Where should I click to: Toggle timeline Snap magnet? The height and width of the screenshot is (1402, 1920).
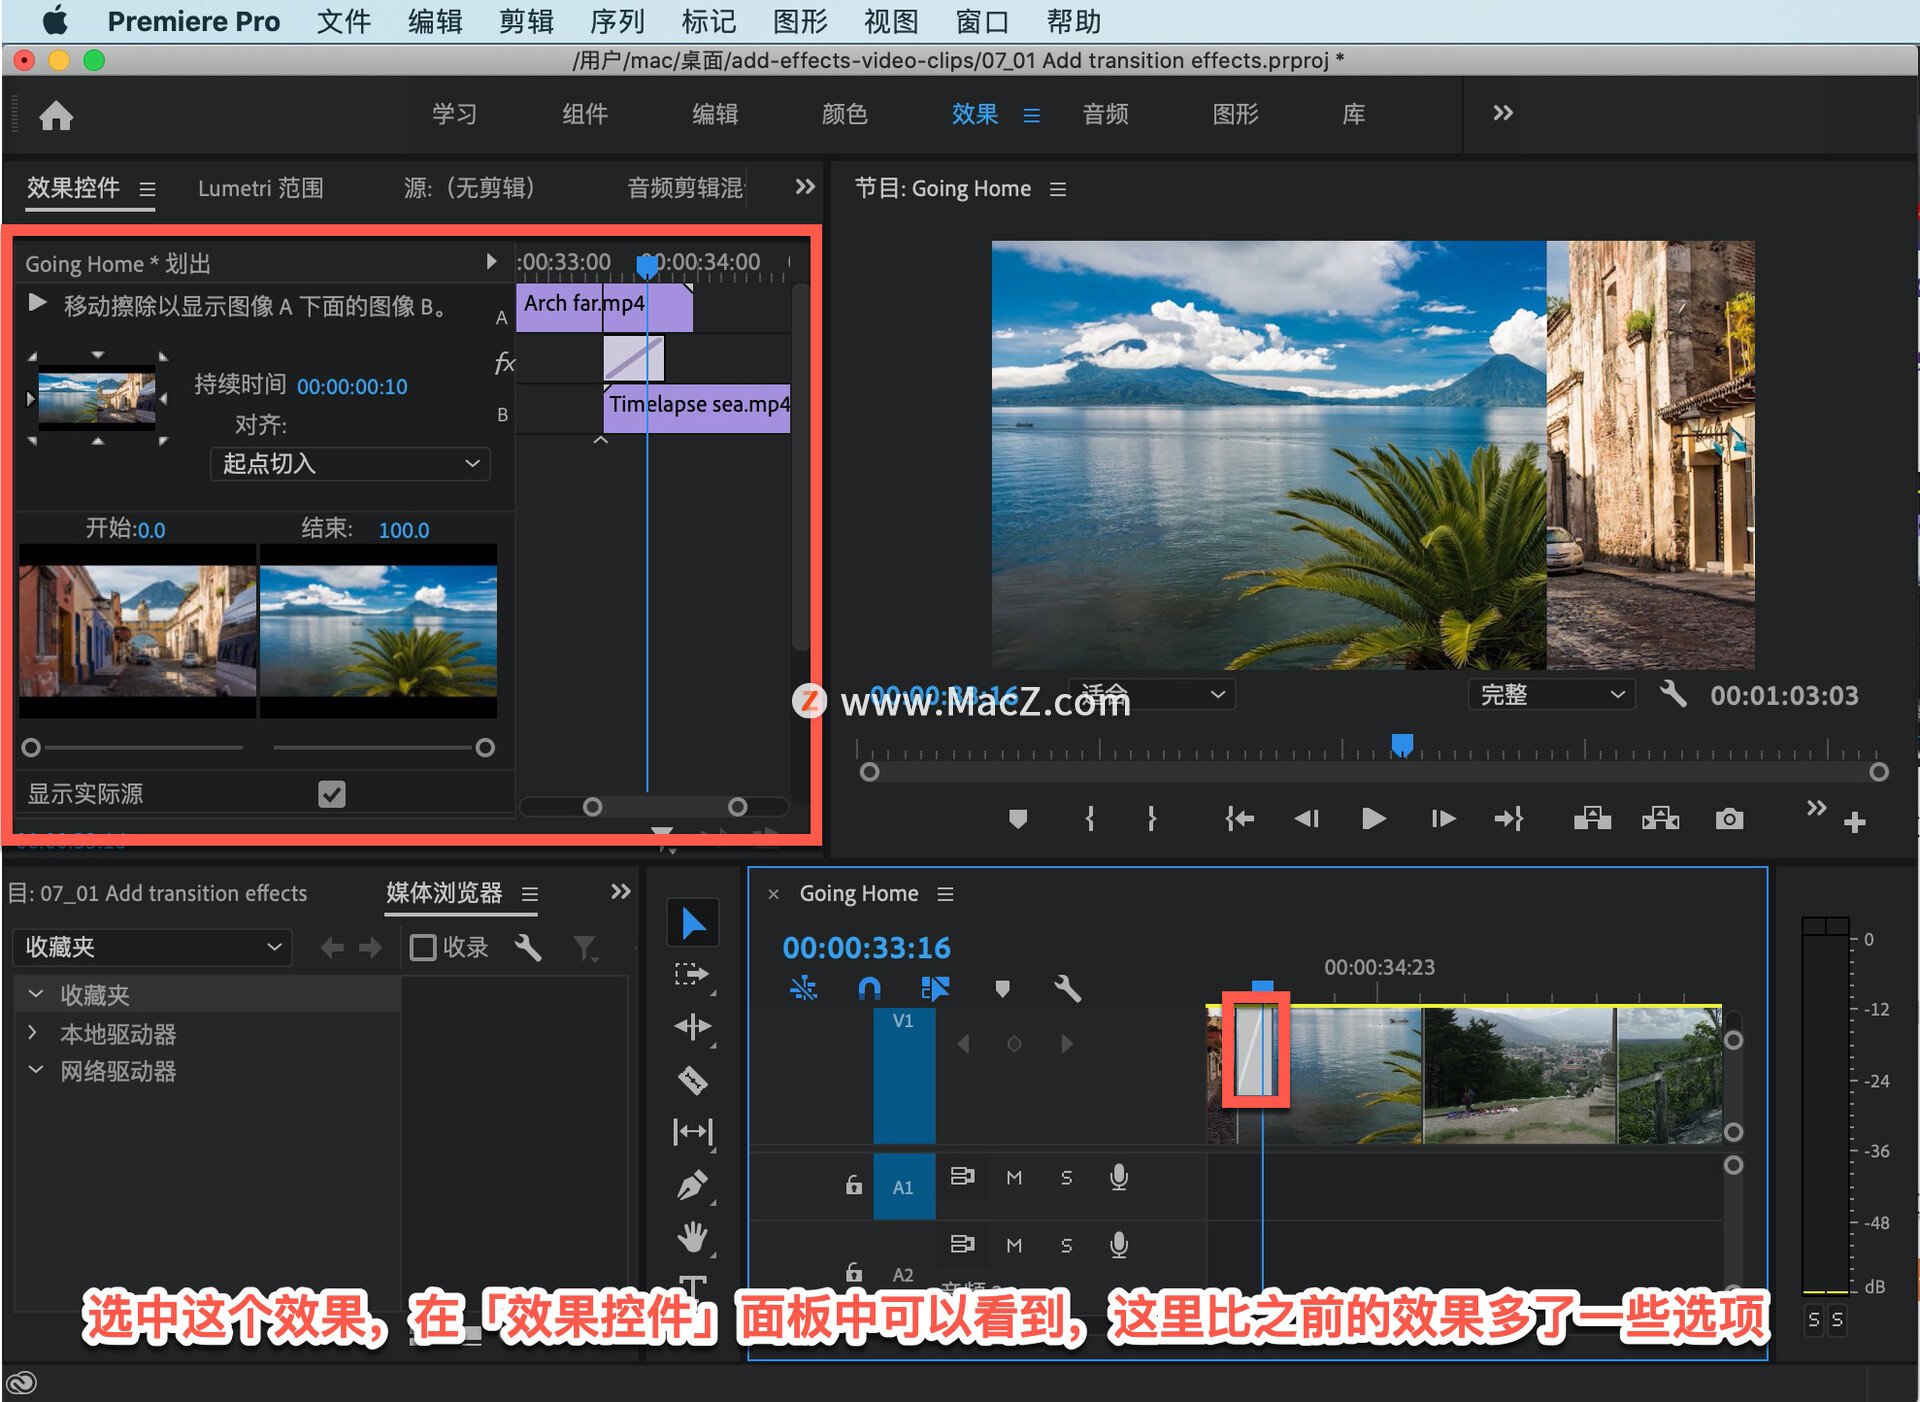[x=869, y=989]
